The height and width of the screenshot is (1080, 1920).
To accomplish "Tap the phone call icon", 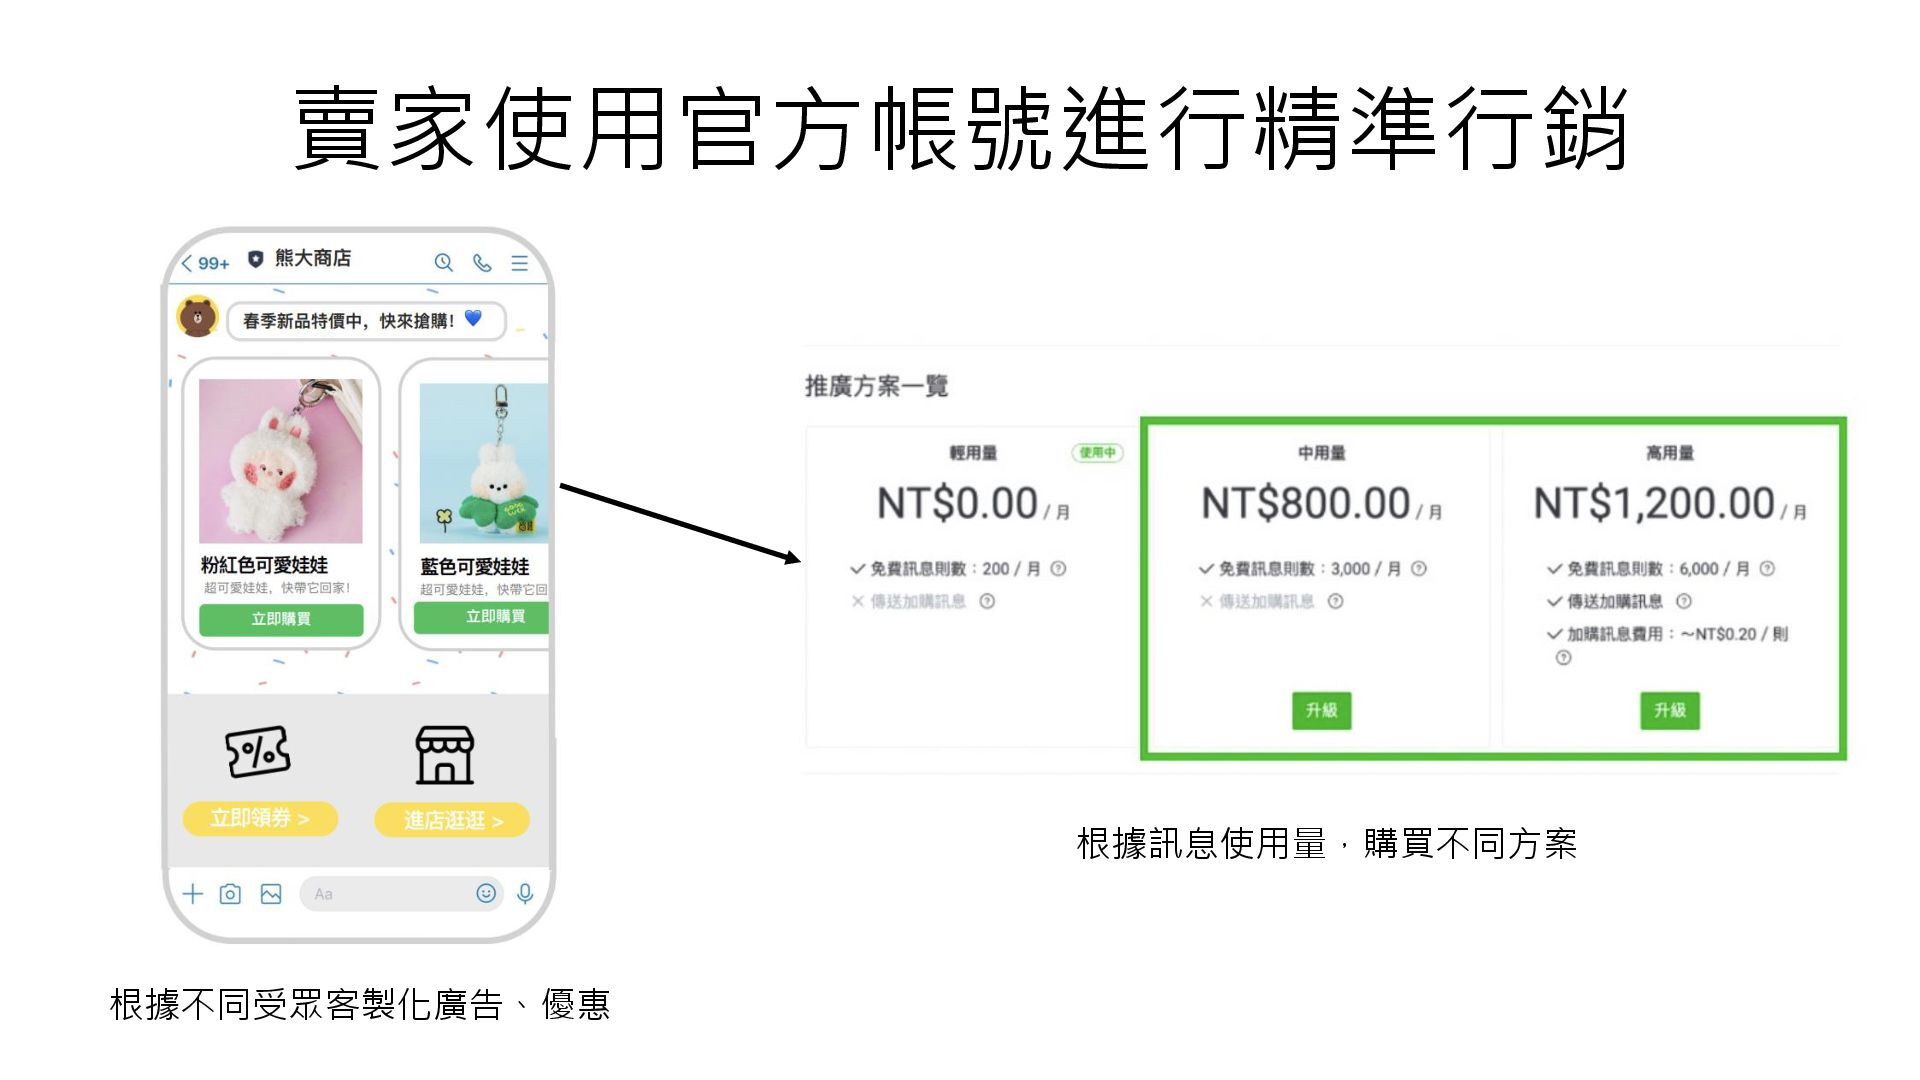I will (482, 262).
